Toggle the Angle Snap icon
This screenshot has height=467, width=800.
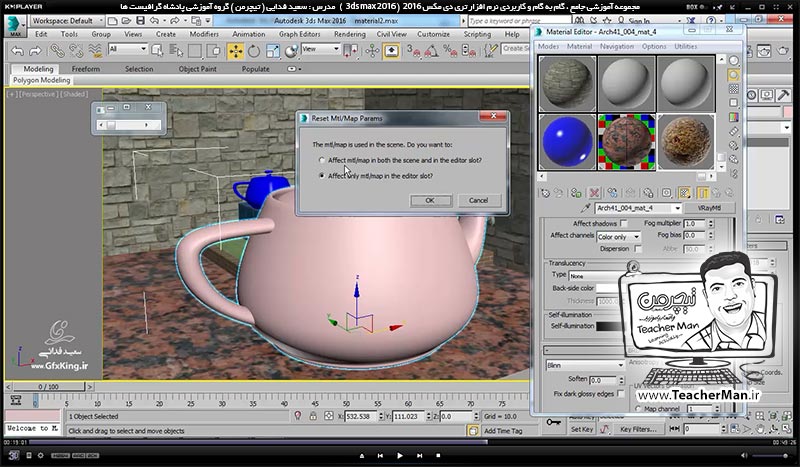tap(432, 51)
